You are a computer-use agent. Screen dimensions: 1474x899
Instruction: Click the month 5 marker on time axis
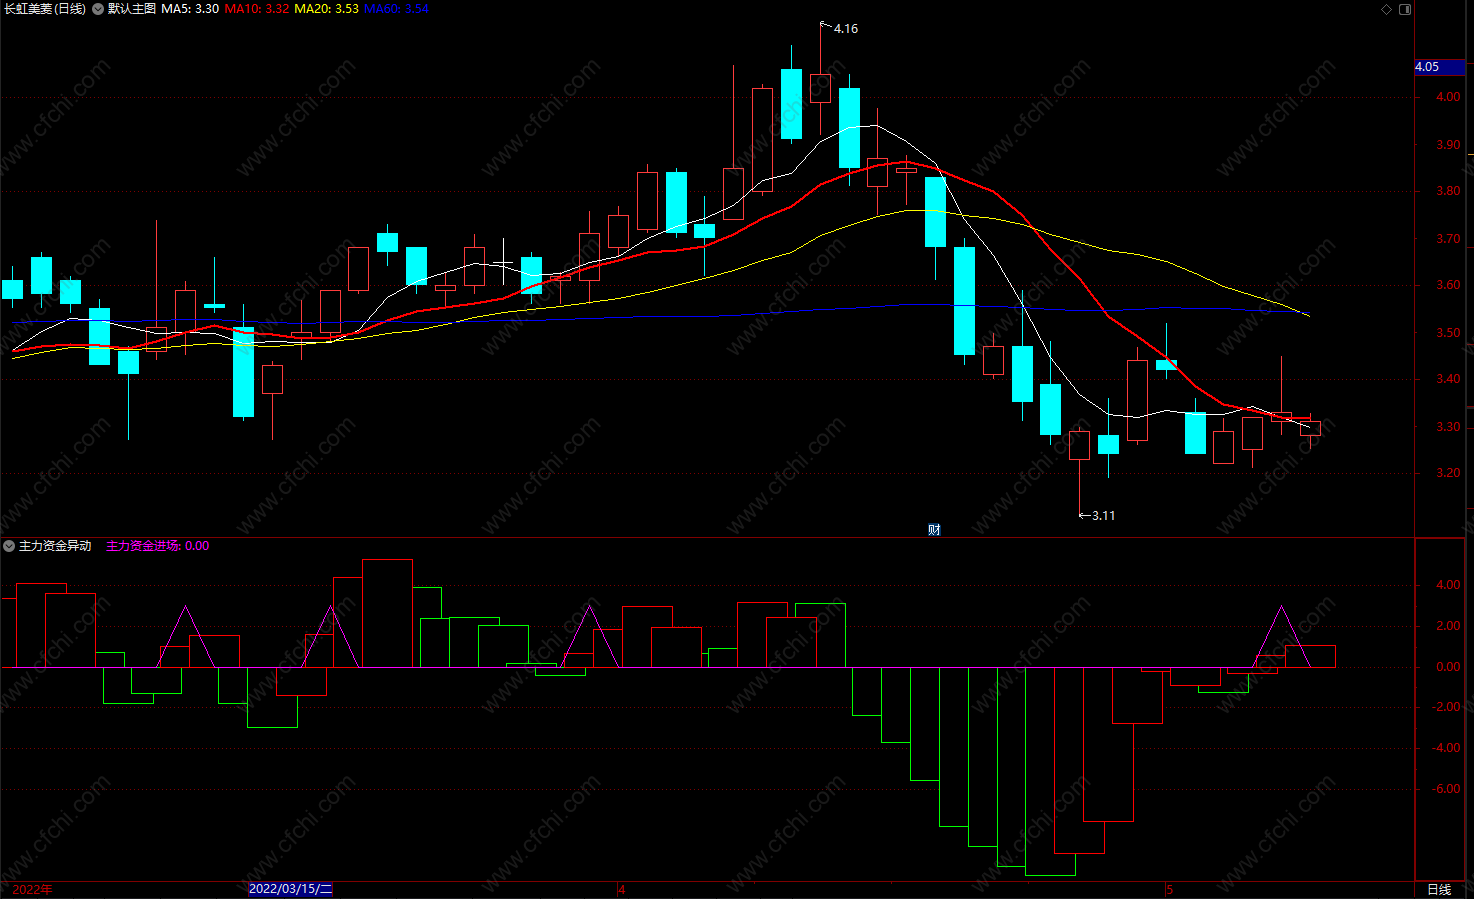click(1169, 890)
